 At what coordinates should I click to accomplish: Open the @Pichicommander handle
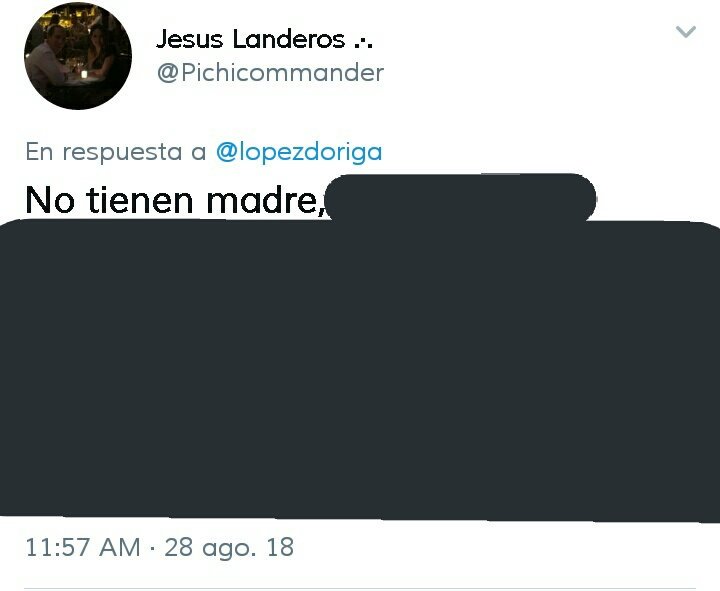[x=270, y=73]
